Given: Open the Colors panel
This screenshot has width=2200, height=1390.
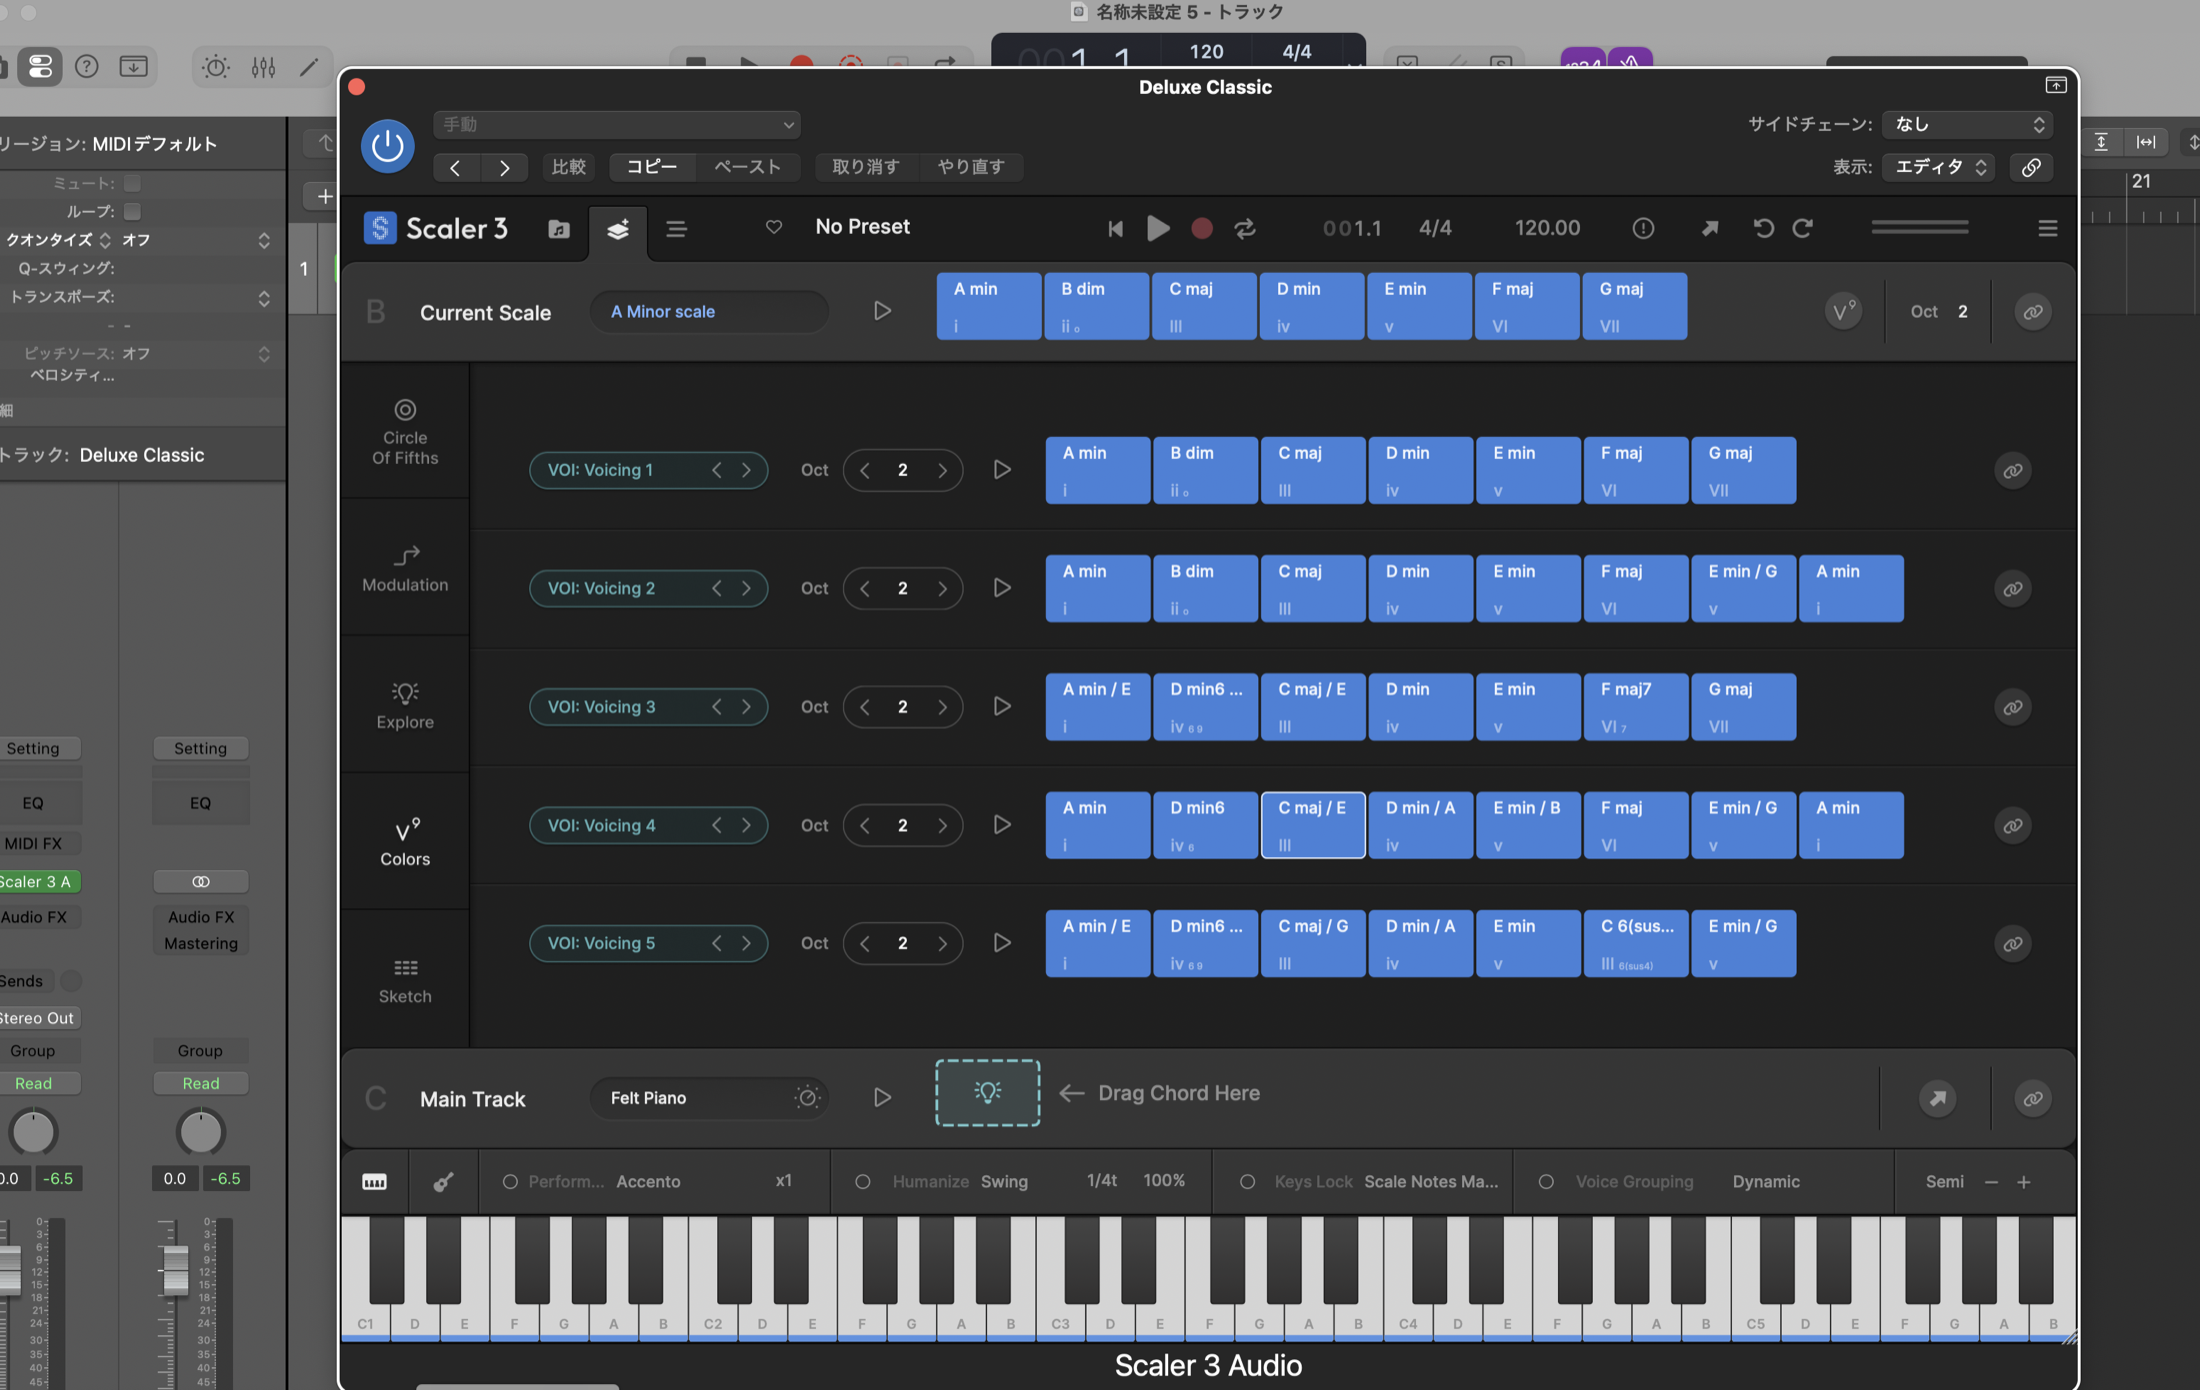Looking at the screenshot, I should 405,842.
